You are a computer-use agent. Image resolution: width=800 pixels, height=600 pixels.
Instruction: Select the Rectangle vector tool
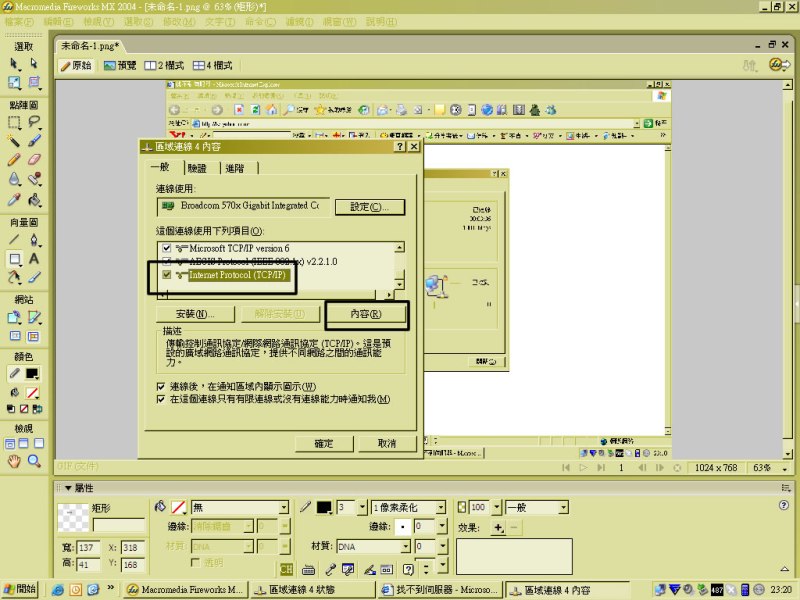pos(14,259)
